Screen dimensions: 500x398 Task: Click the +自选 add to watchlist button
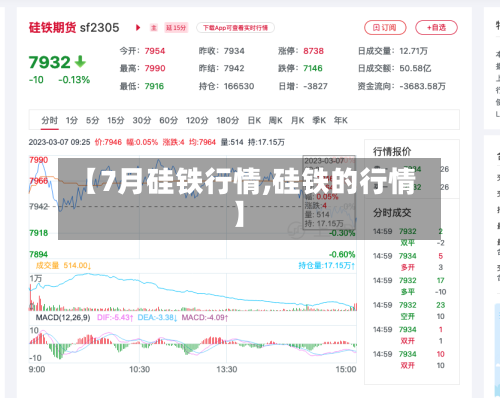pos(436,28)
